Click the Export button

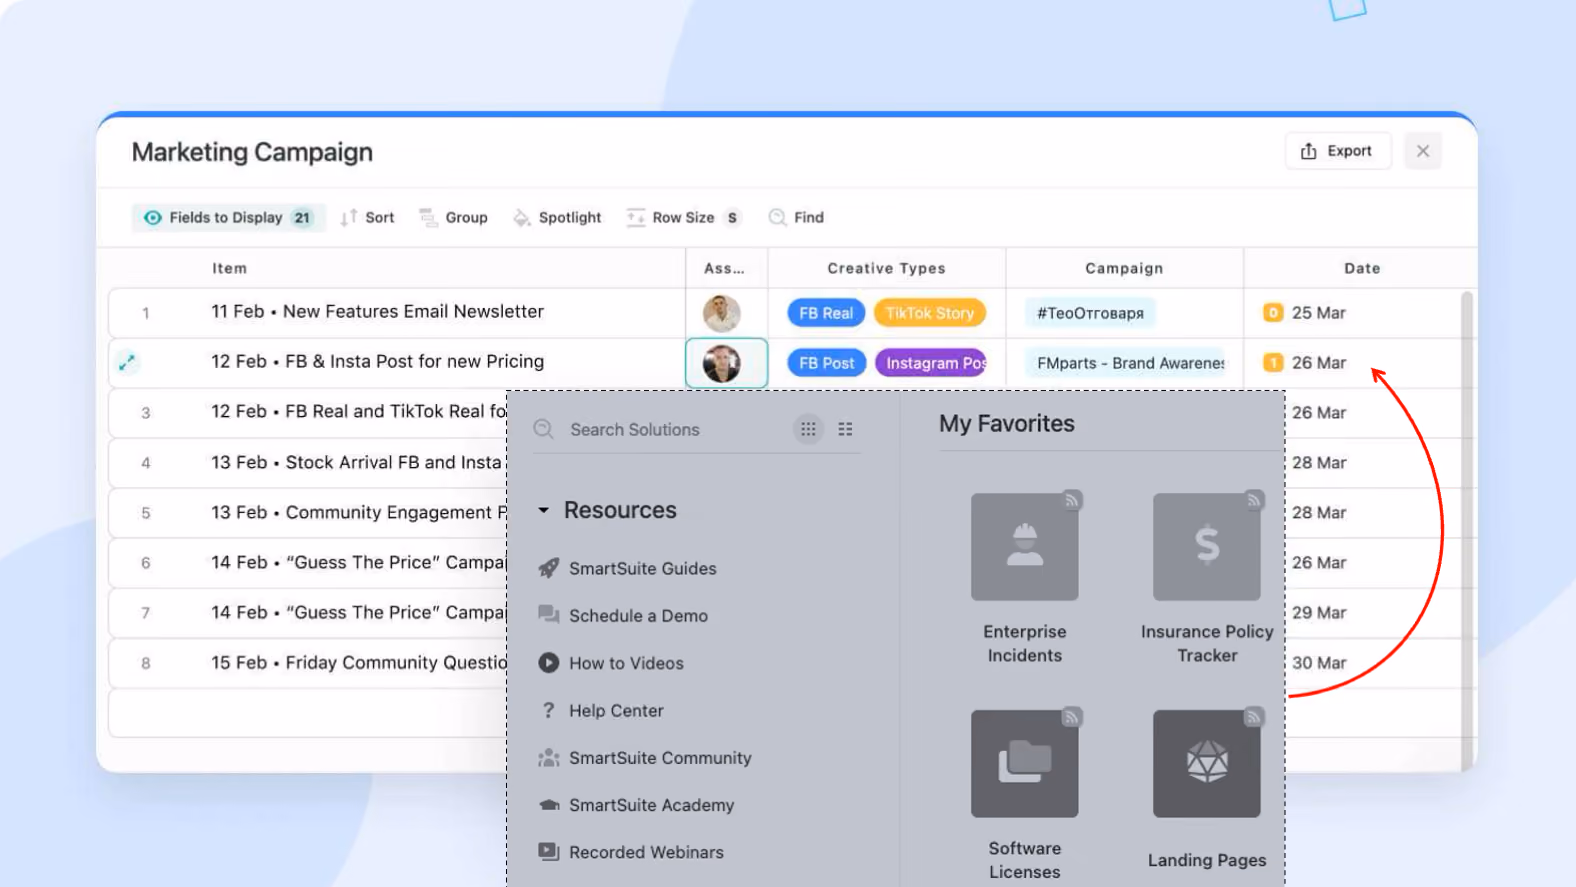1337,151
